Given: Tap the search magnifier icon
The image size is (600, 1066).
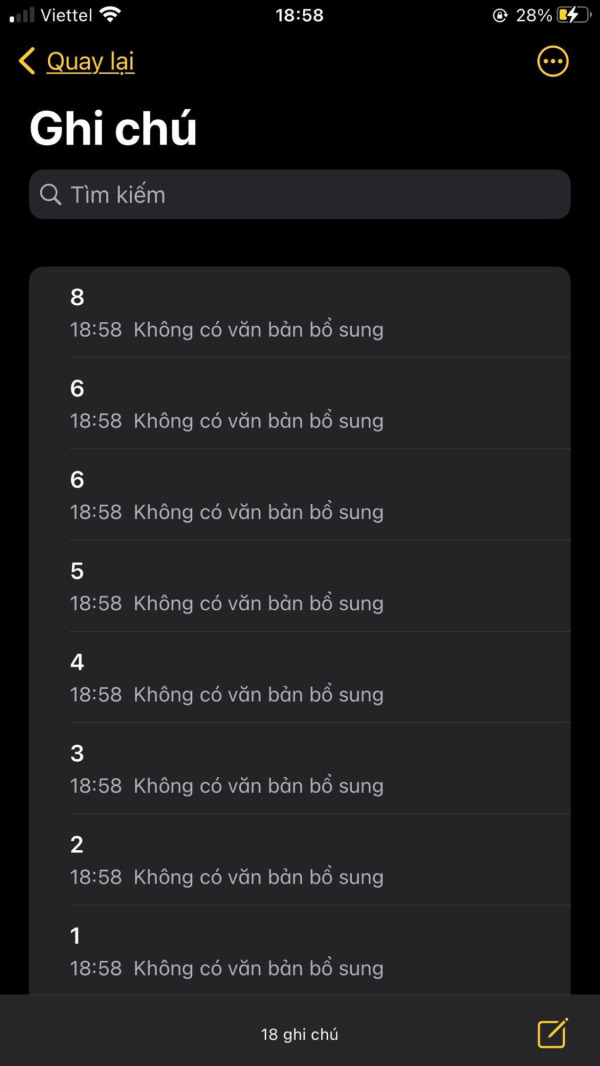Looking at the screenshot, I should coord(50,194).
